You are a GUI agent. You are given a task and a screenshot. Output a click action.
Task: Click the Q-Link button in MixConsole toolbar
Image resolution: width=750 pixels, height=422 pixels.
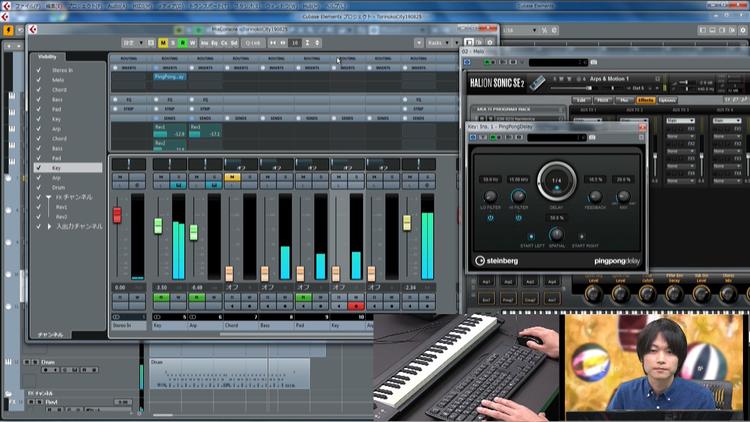click(x=253, y=43)
